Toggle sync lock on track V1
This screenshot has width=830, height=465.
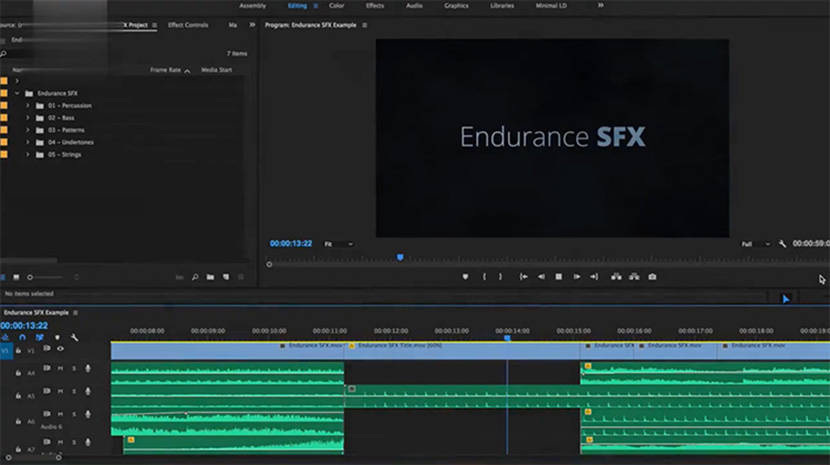[47, 348]
